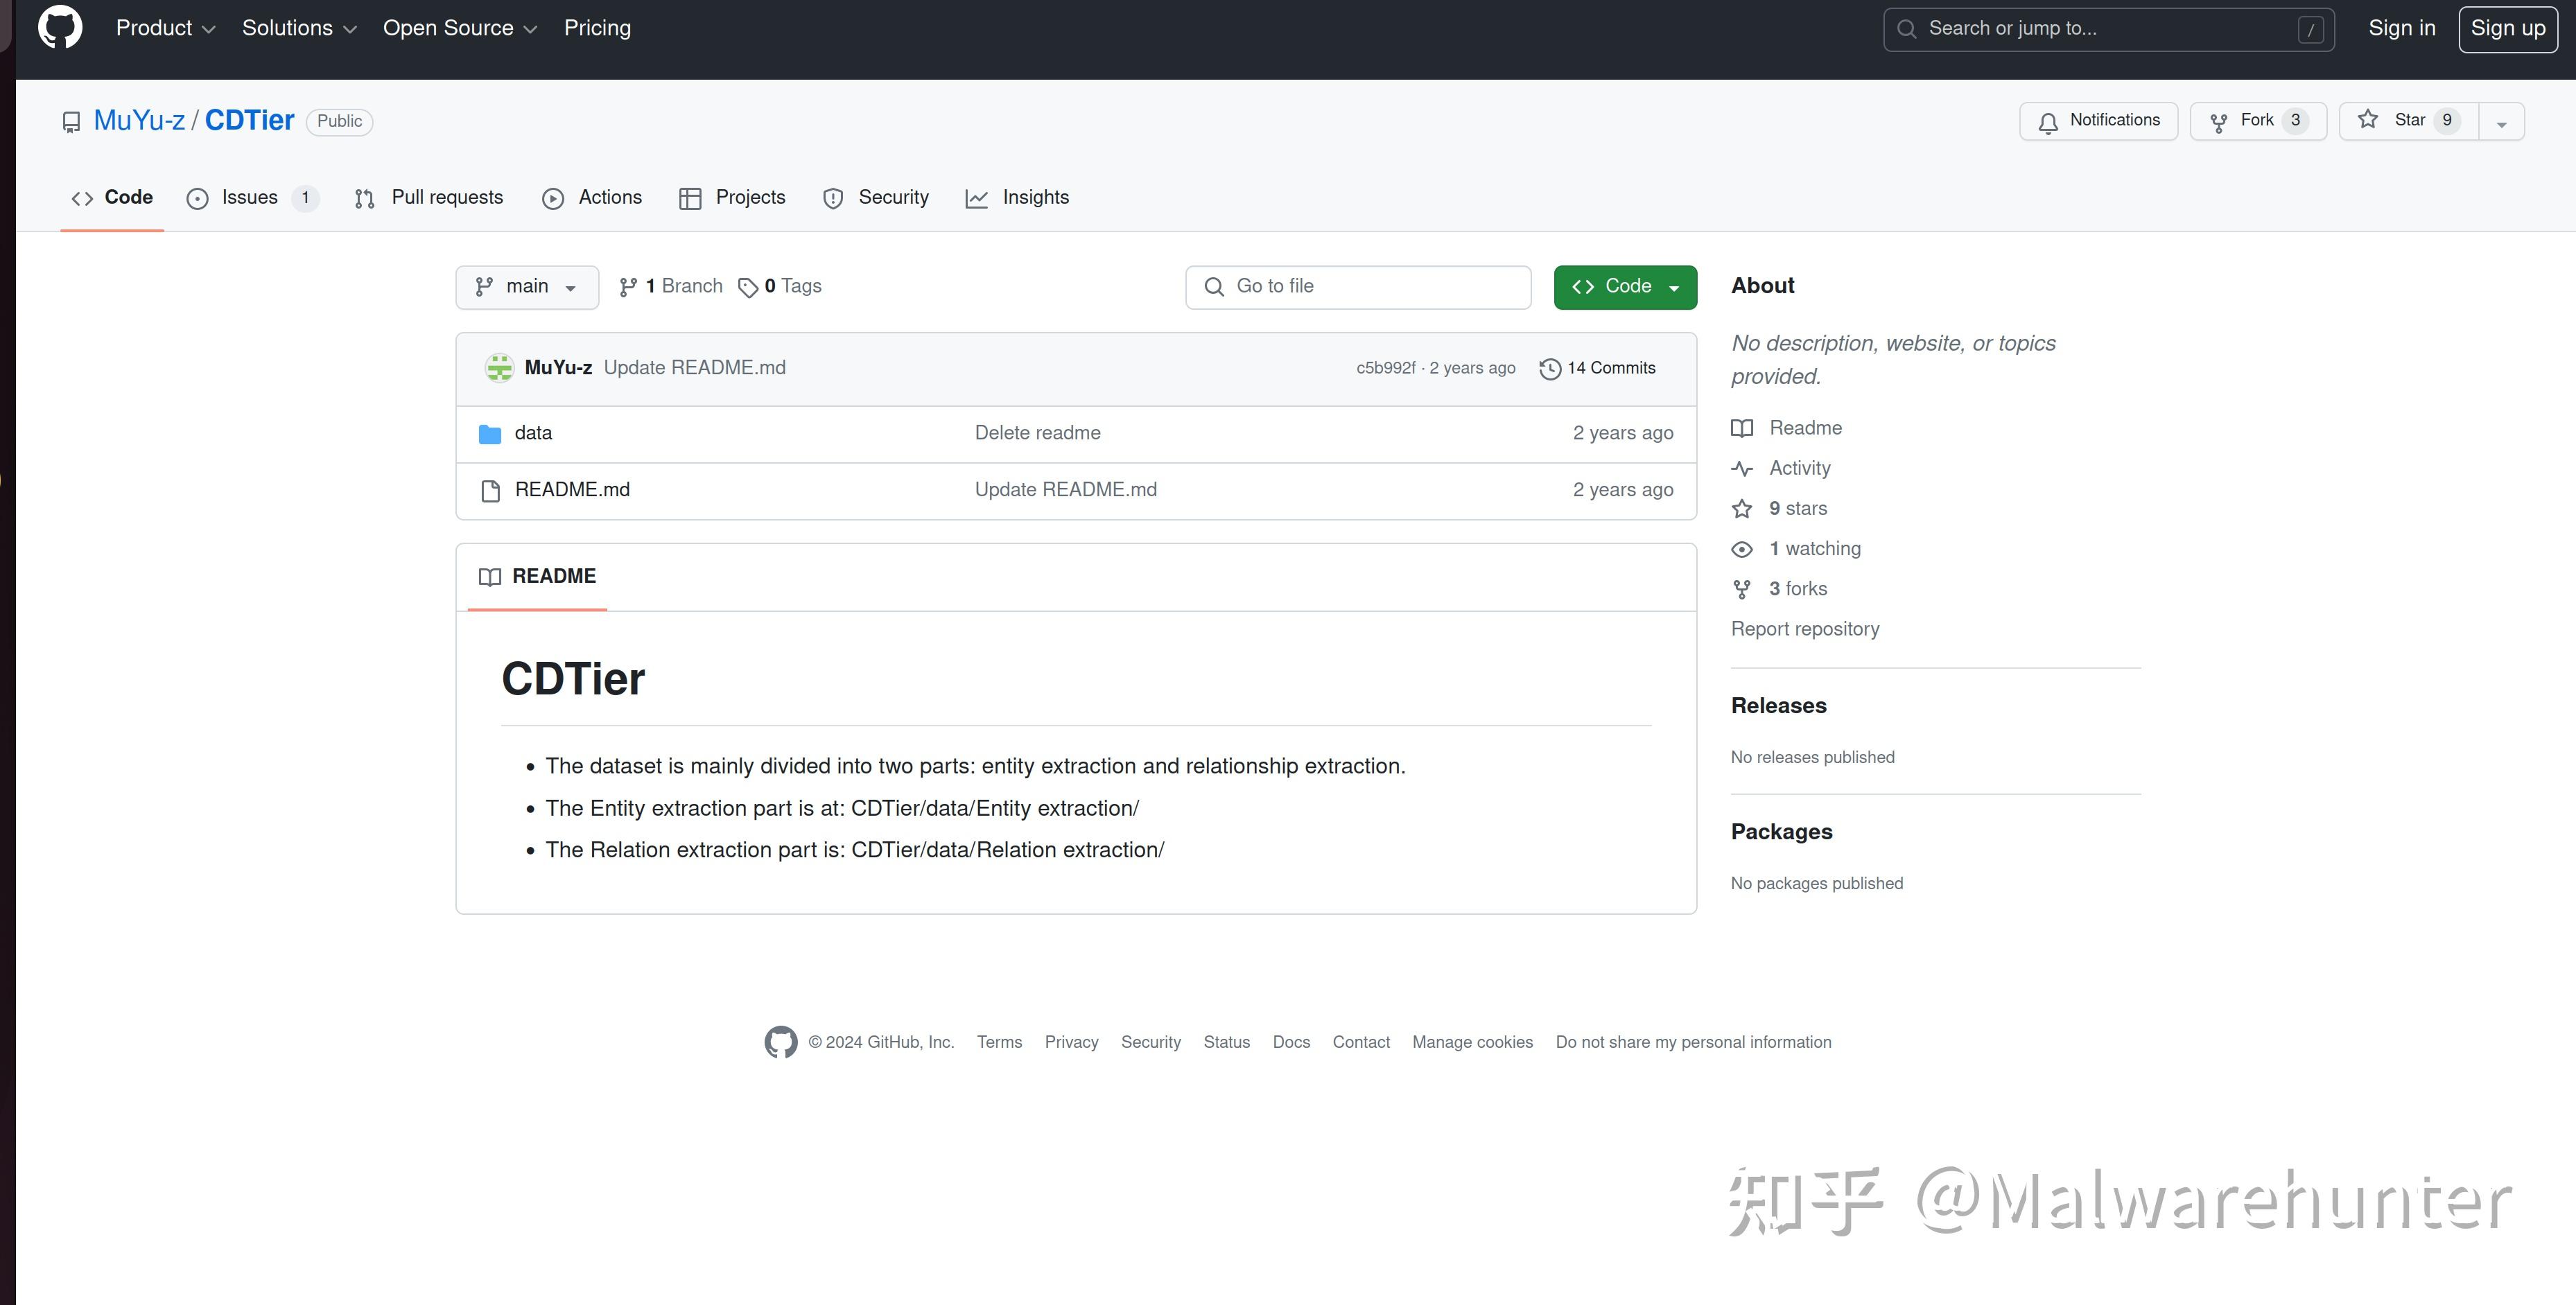
Task: Open the main branch selector dropdown
Action: tap(526, 287)
